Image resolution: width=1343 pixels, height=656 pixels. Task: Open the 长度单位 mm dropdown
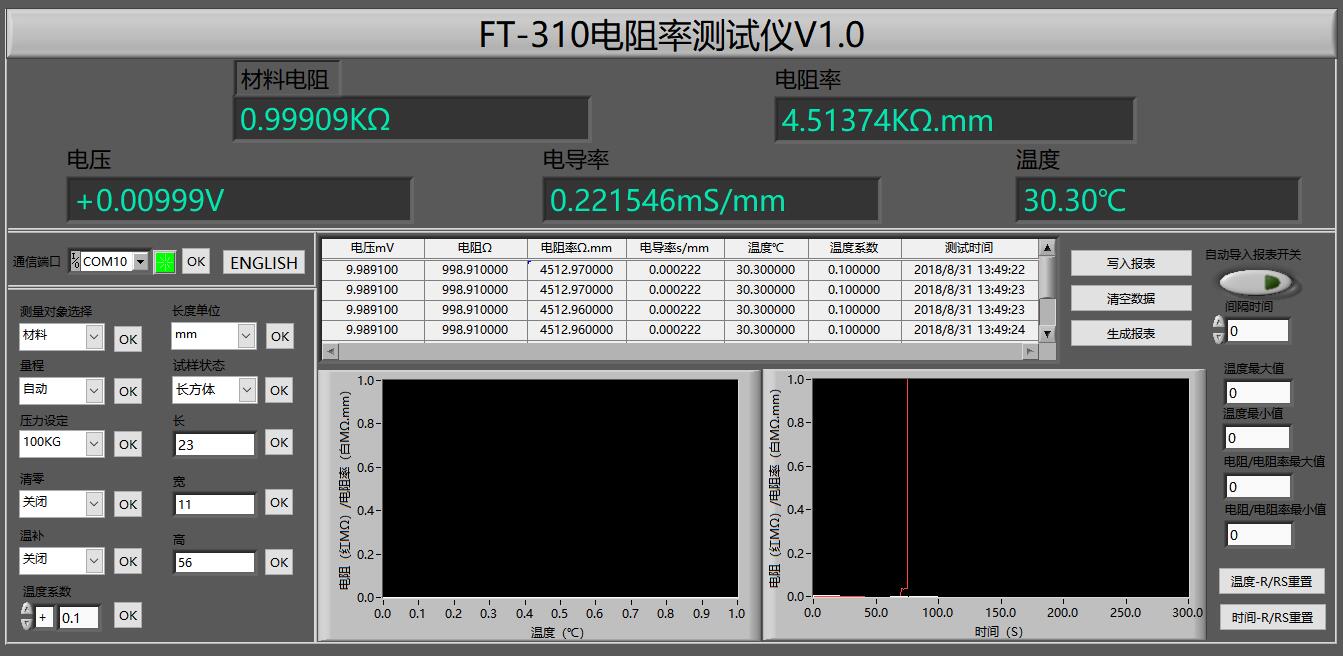[246, 336]
